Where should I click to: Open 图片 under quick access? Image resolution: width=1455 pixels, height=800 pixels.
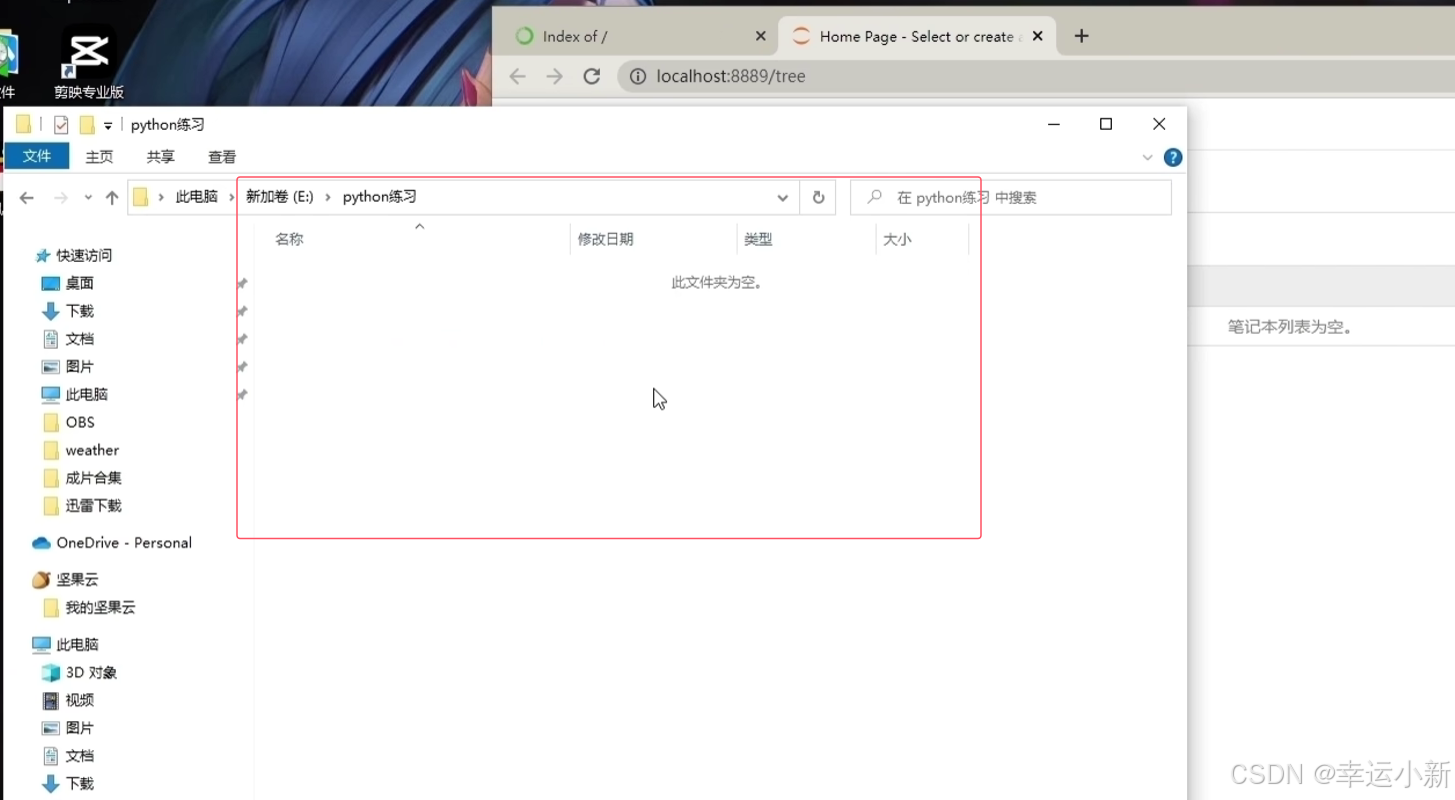[79, 367]
